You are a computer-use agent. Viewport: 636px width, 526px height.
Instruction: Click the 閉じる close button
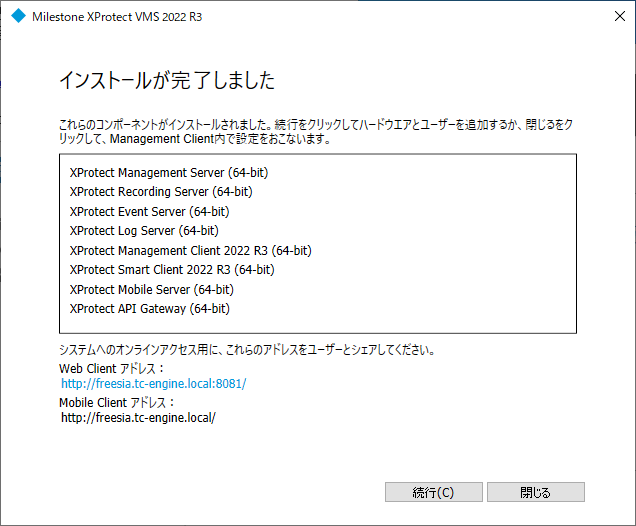[x=535, y=492]
